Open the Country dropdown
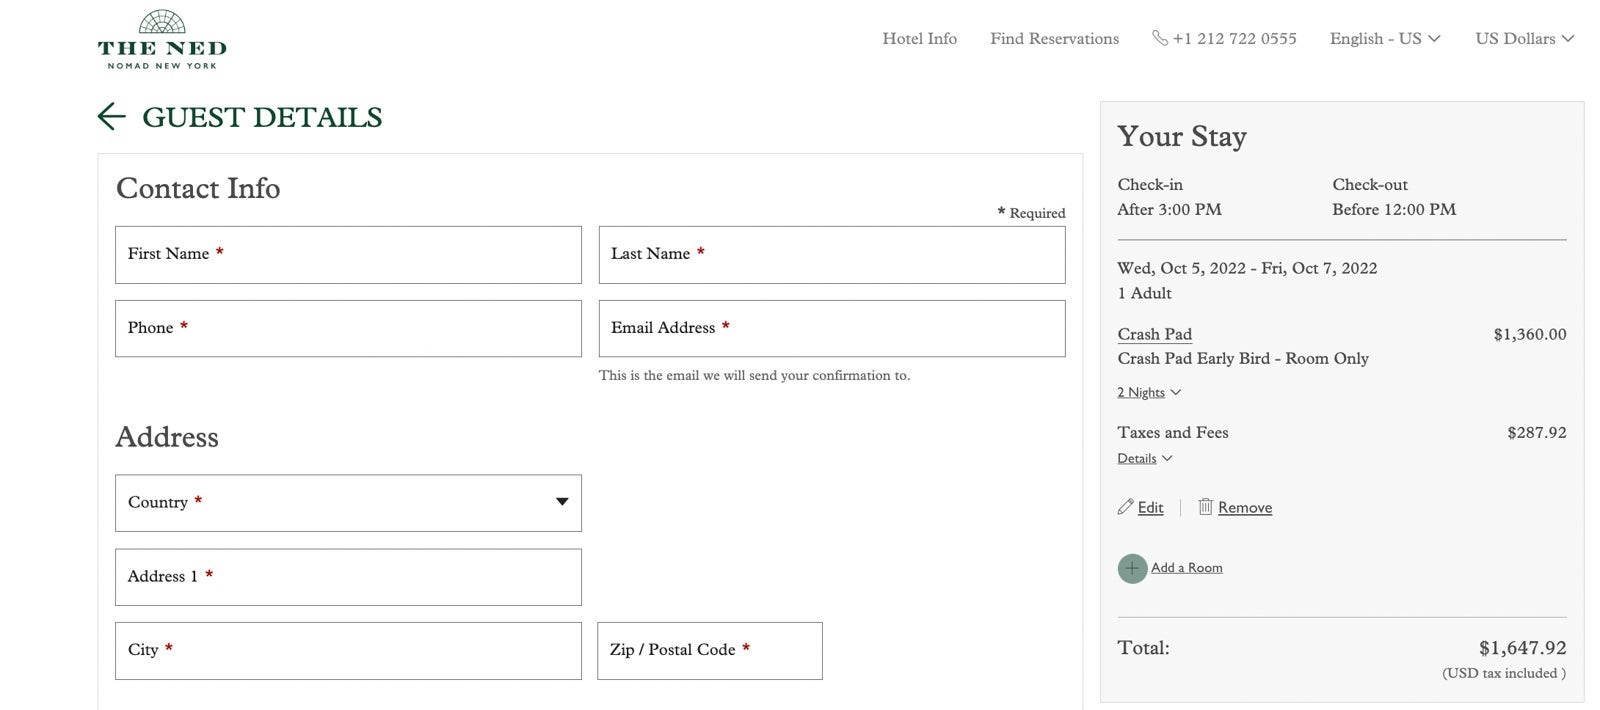 [x=348, y=503]
